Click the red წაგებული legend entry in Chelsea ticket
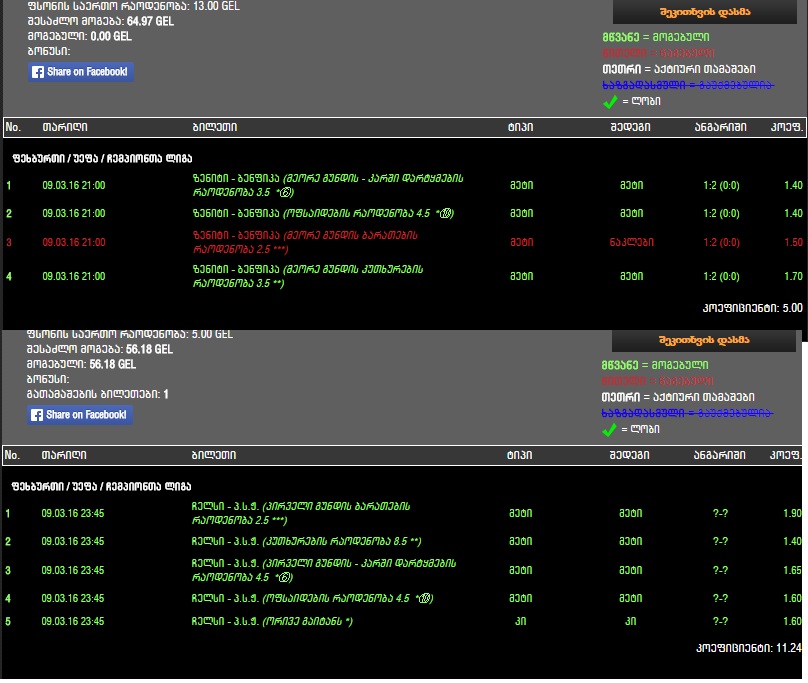 tap(658, 381)
